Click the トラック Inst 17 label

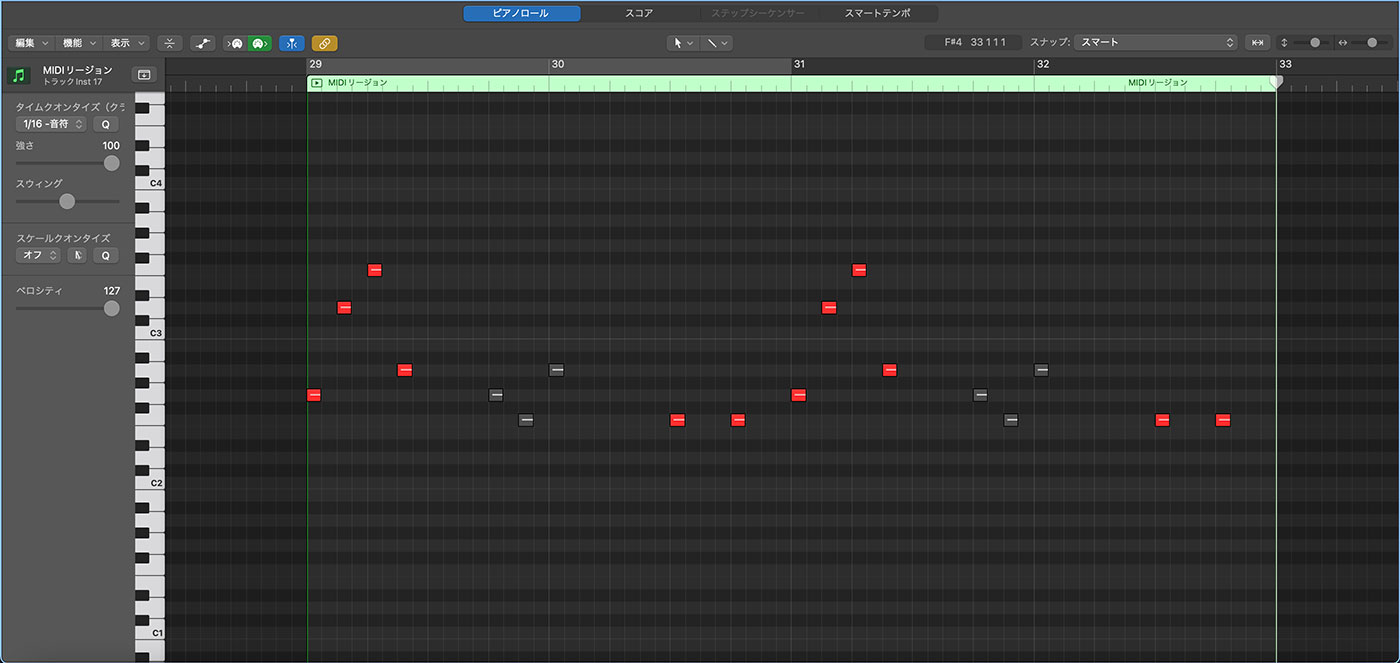pyautogui.click(x=71, y=81)
